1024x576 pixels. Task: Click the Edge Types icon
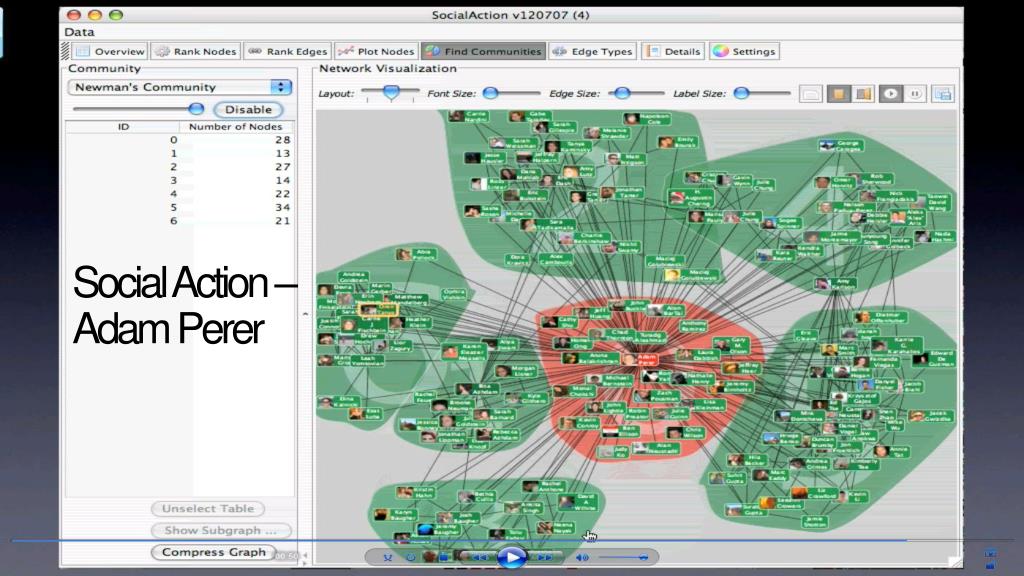pyautogui.click(x=560, y=51)
